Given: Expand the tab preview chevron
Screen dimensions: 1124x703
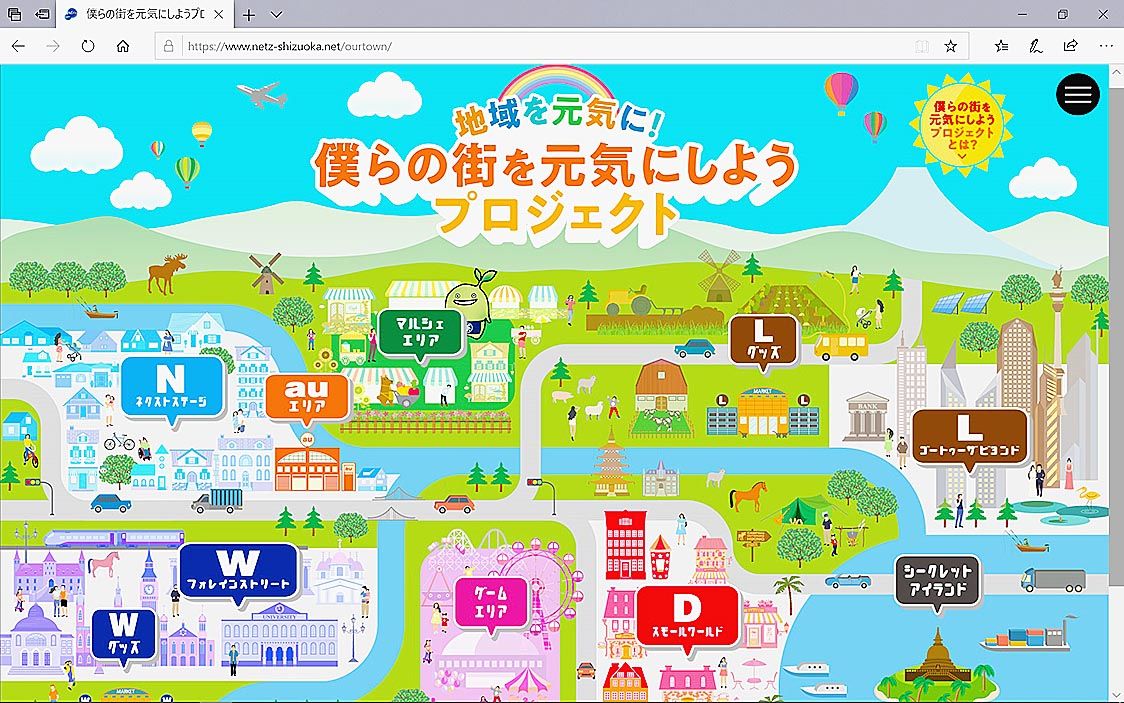Looking at the screenshot, I should coord(277,15).
